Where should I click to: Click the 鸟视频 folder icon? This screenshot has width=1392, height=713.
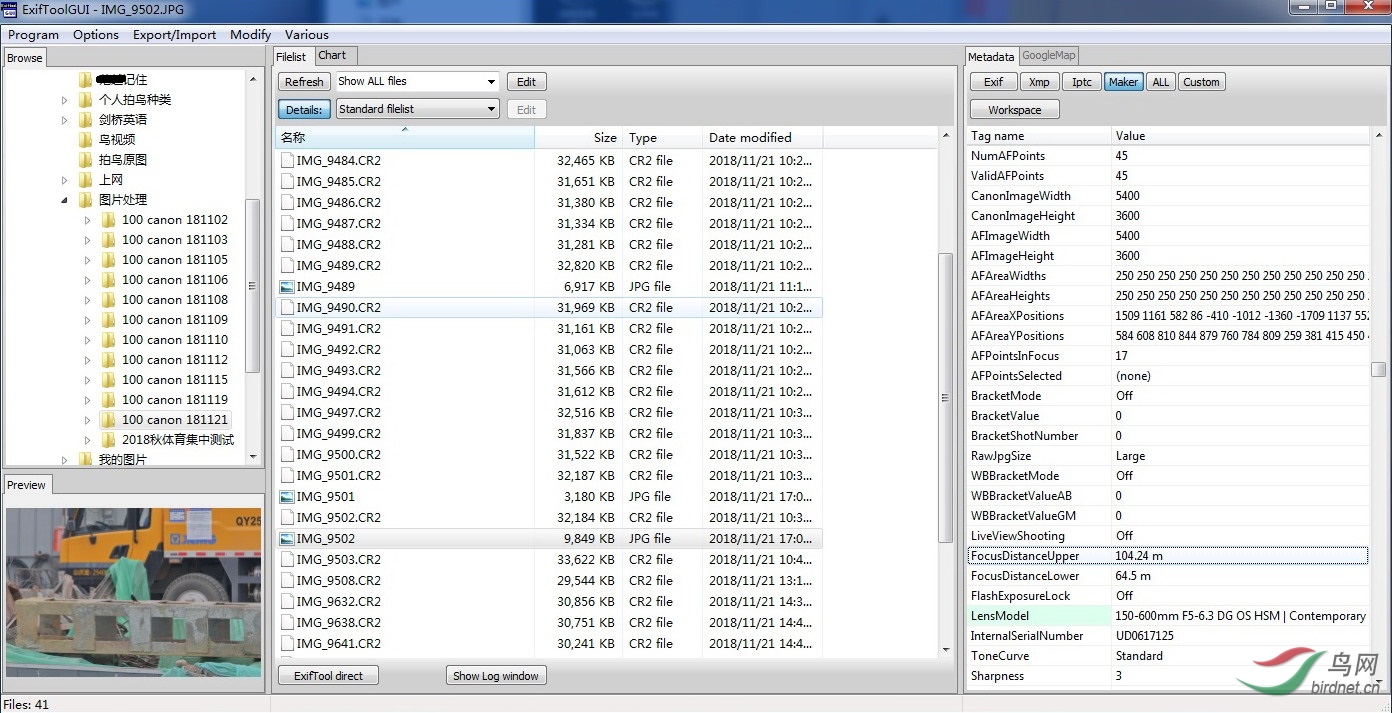point(86,140)
